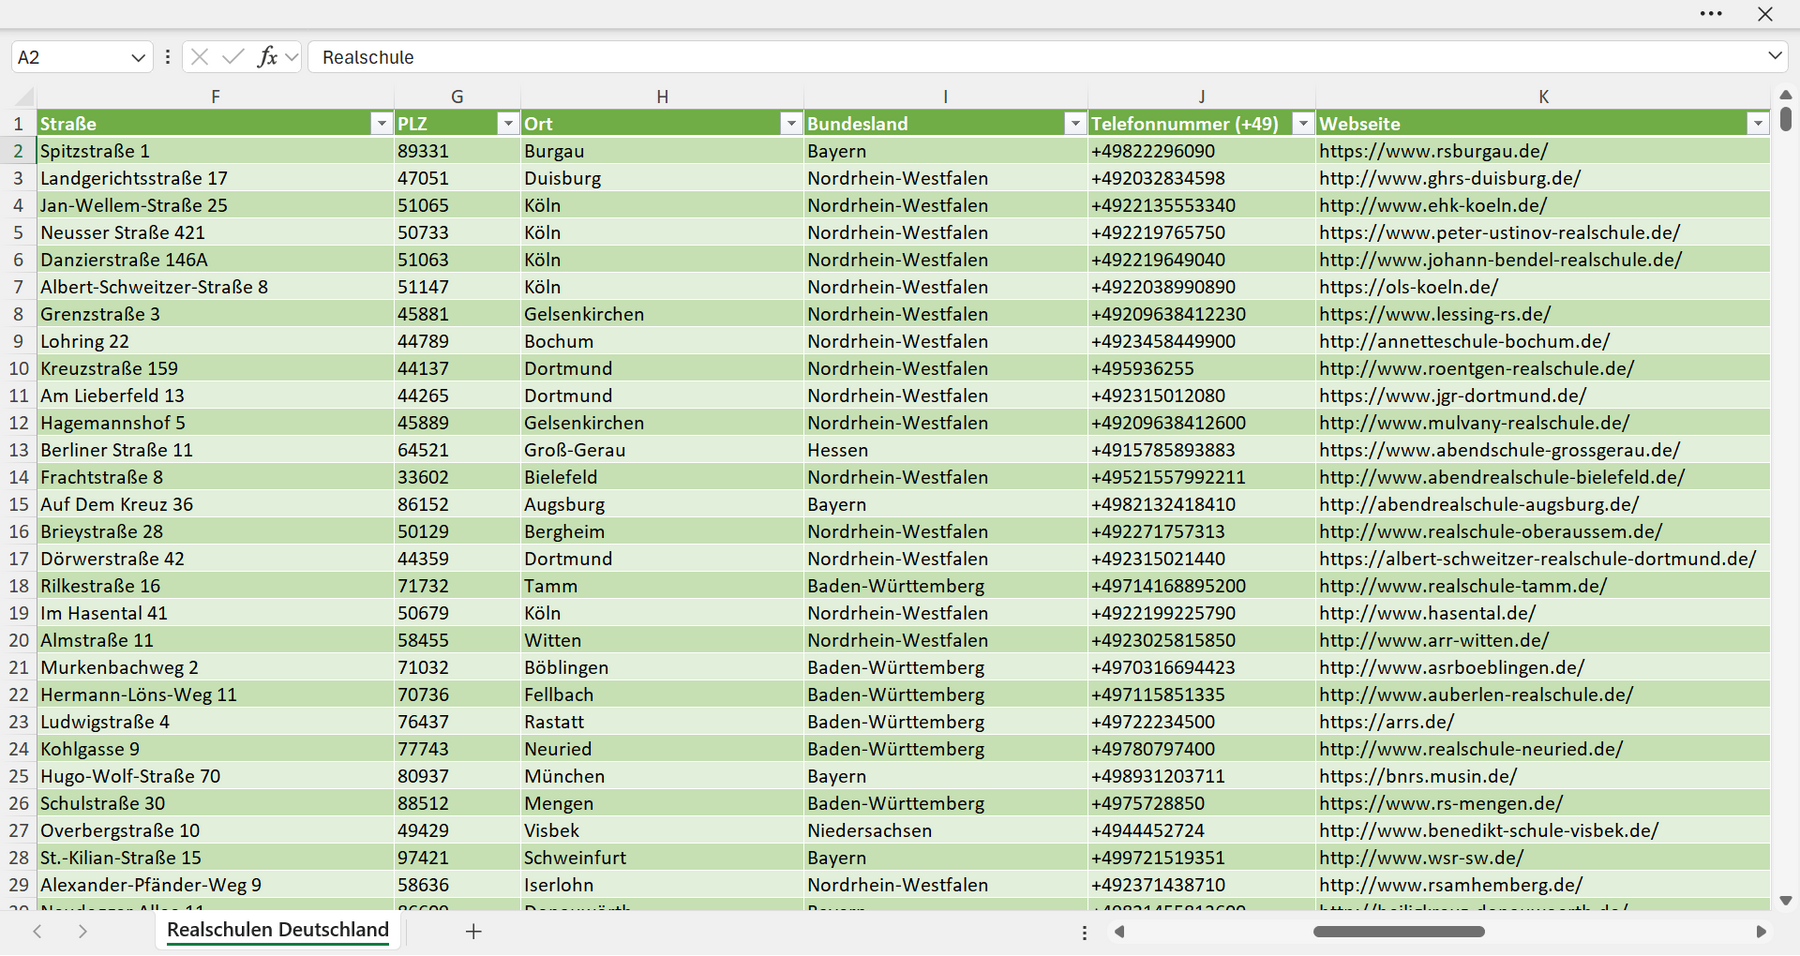Screen dimensions: 1800x956
Task: Click the next sheet navigation arrow
Action: (x=83, y=931)
